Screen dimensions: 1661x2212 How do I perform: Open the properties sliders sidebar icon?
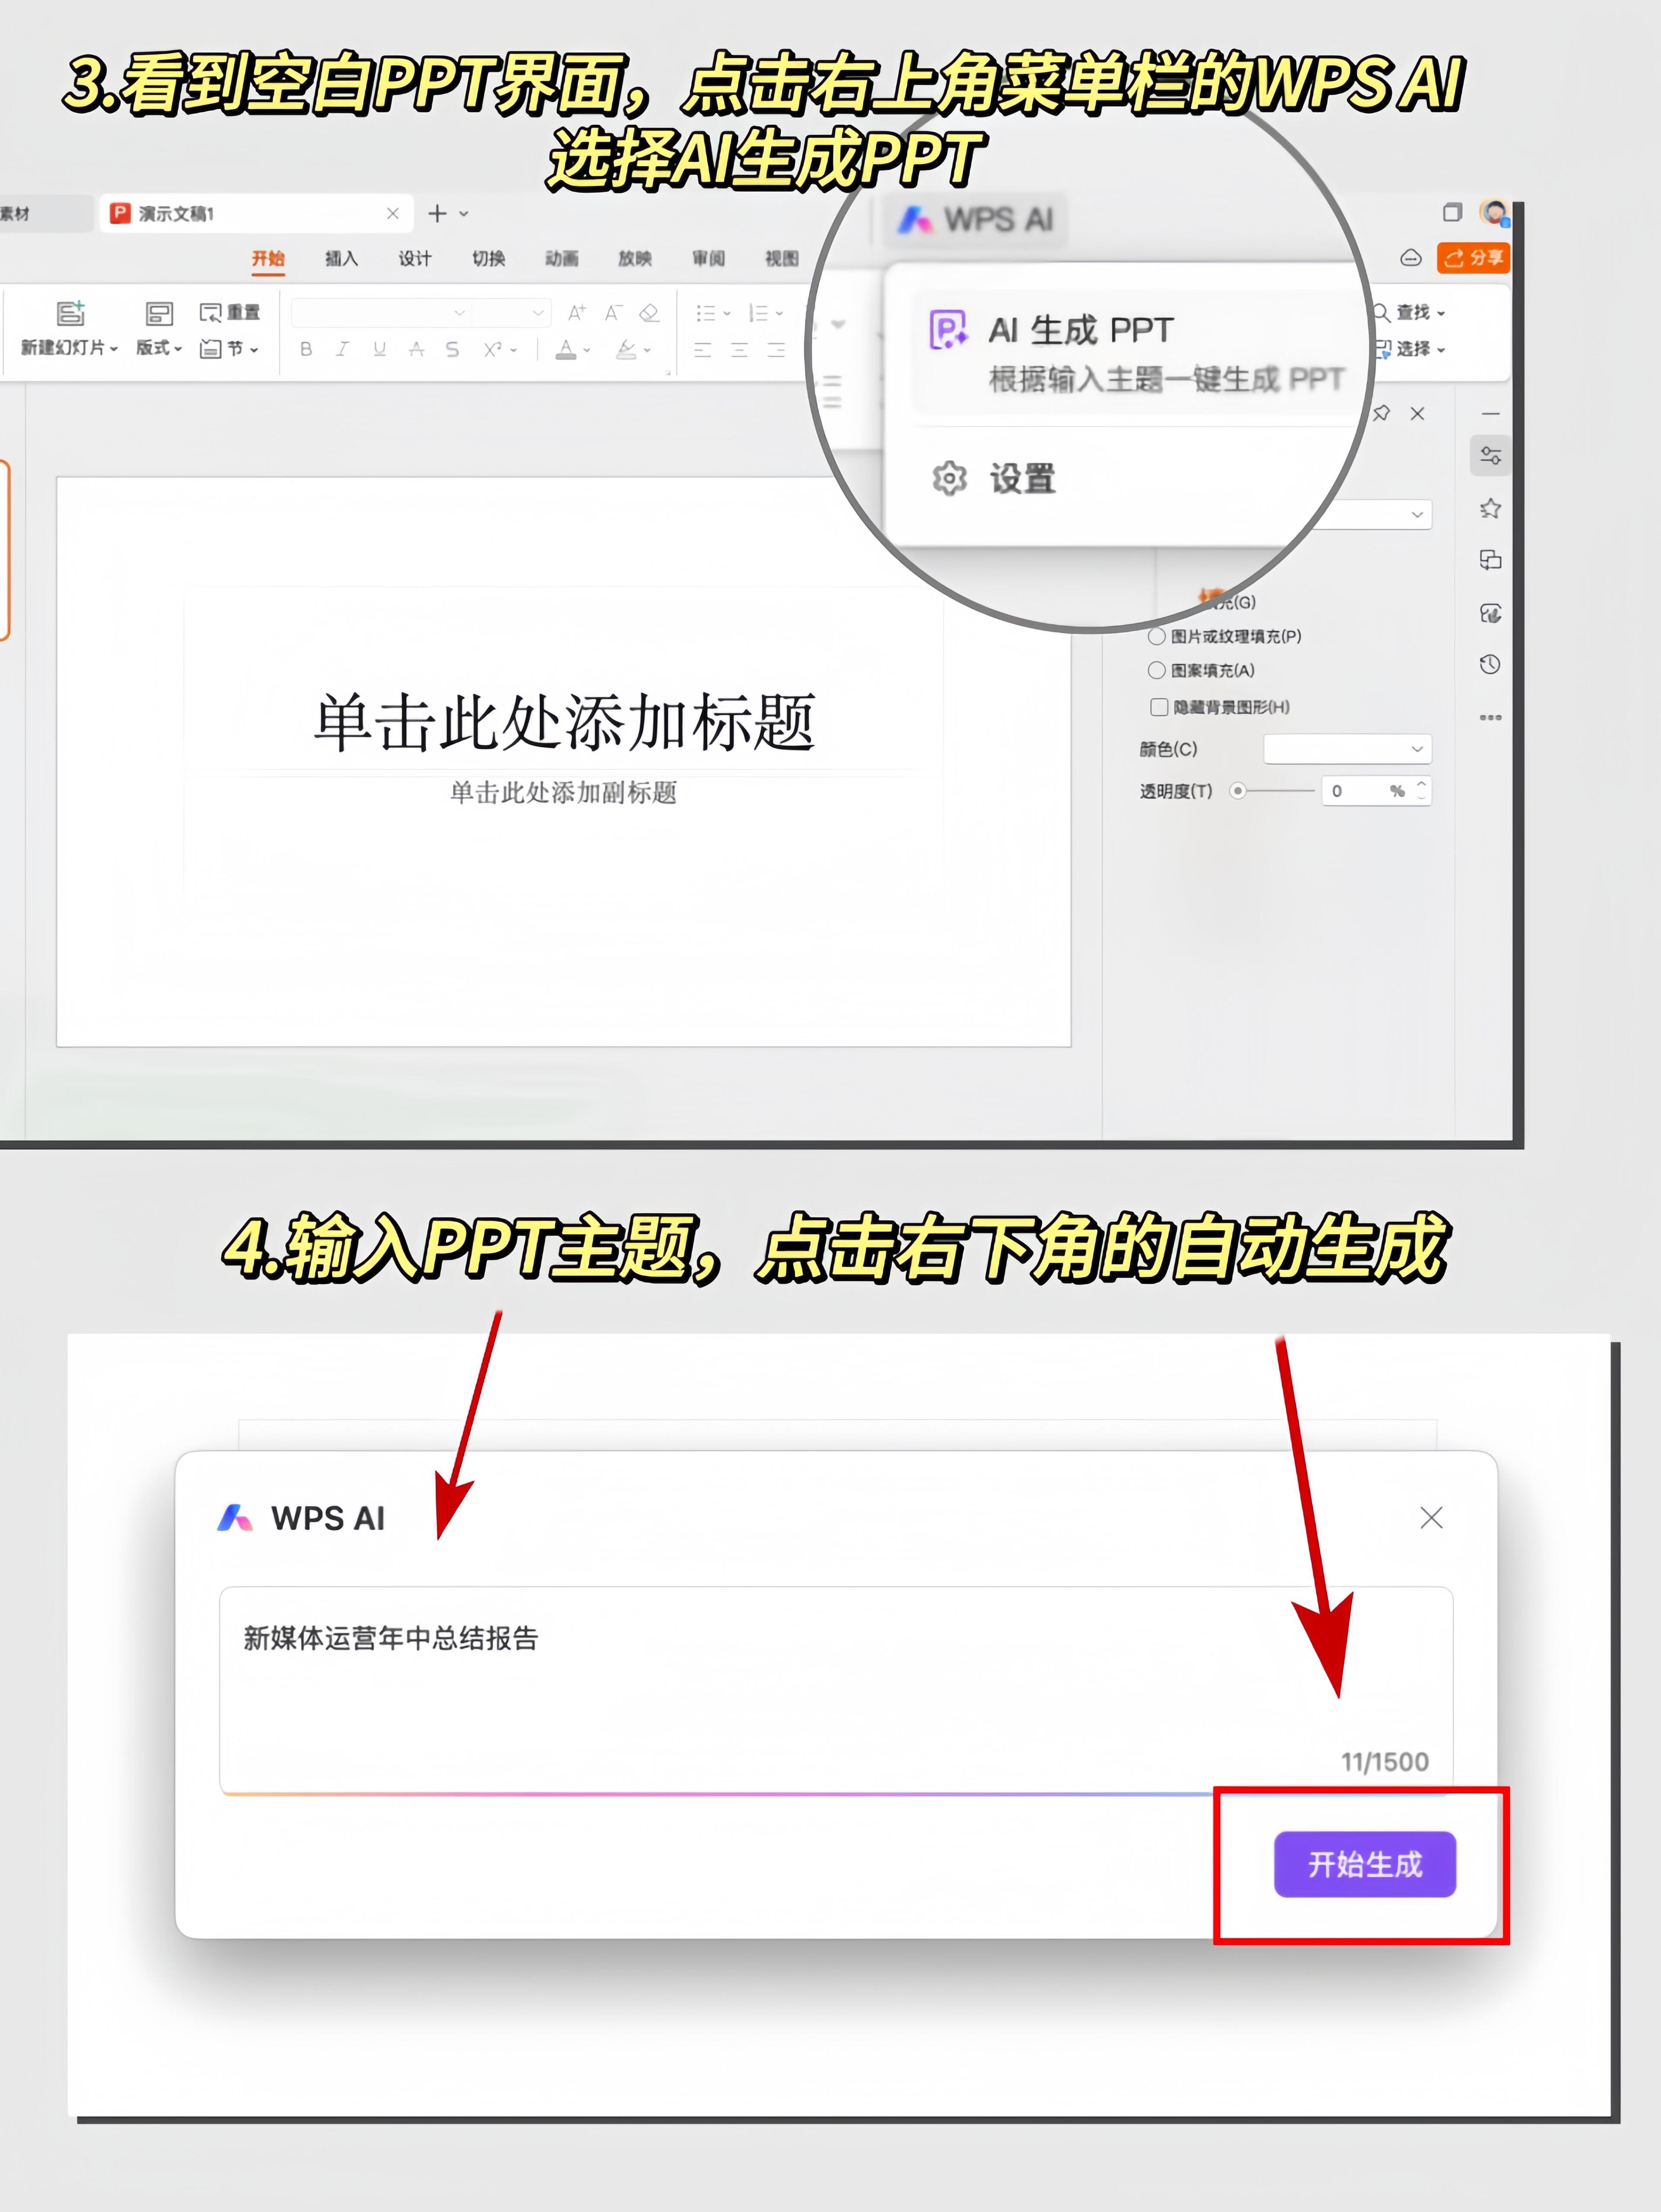[x=1490, y=456]
